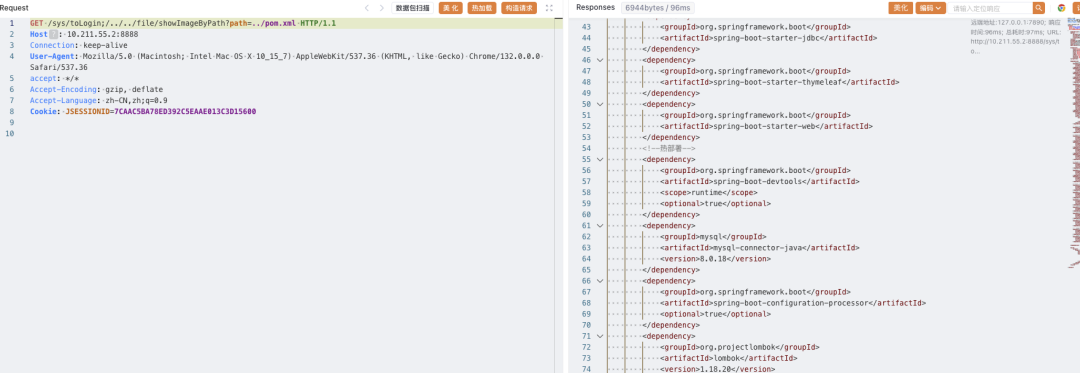The width and height of the screenshot is (1080, 373).
Task: Click the scope runtime line
Action: (x=709, y=192)
